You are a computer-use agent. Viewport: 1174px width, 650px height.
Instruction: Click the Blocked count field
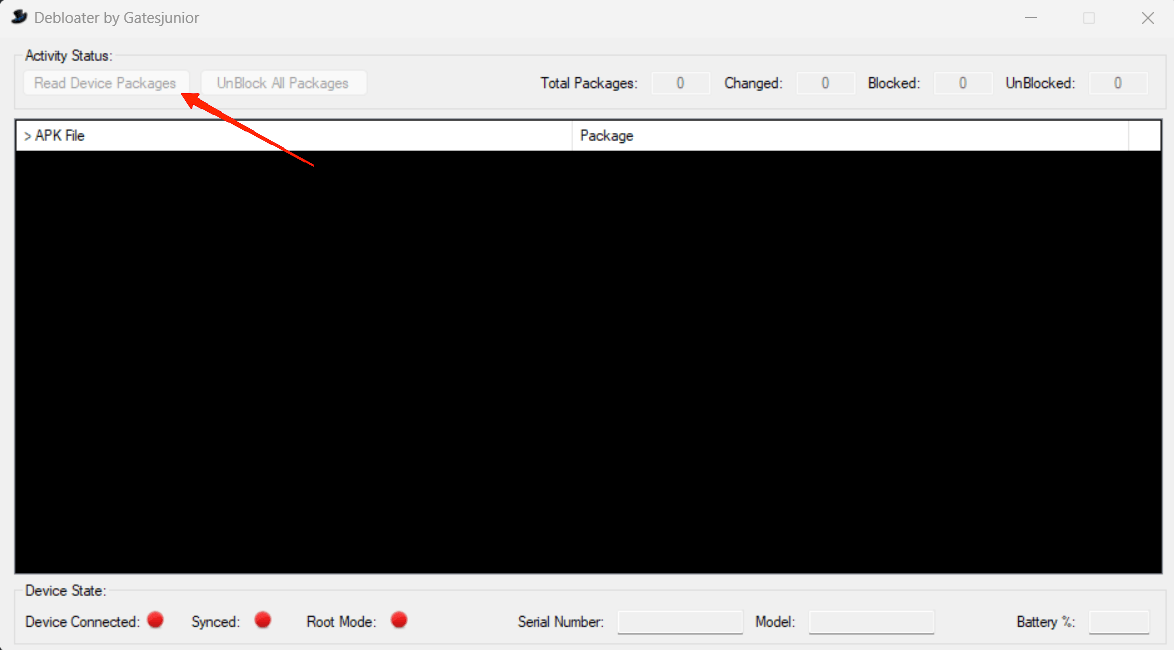tap(962, 83)
